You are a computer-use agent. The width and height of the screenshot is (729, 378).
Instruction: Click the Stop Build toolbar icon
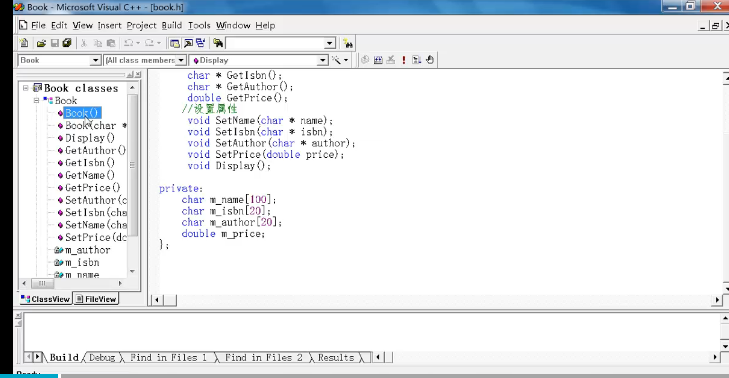pyautogui.click(x=391, y=60)
